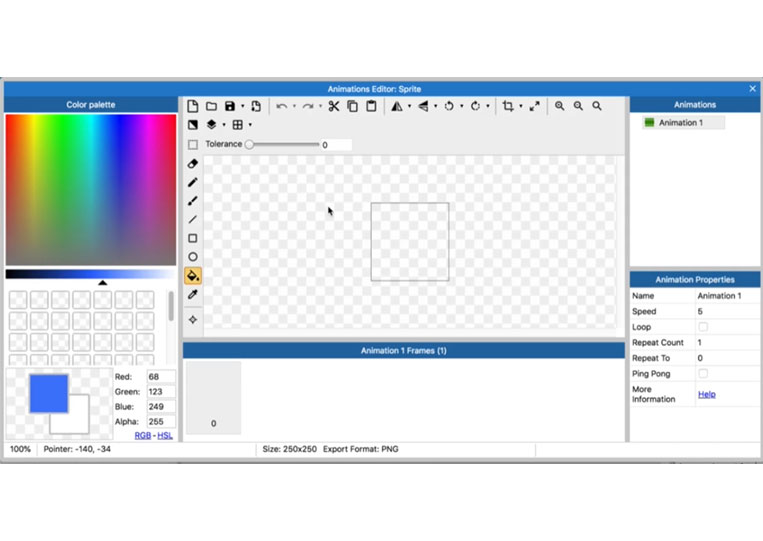Image resolution: width=763 pixels, height=541 pixels.
Task: Click the Green value field
Action: point(161,392)
